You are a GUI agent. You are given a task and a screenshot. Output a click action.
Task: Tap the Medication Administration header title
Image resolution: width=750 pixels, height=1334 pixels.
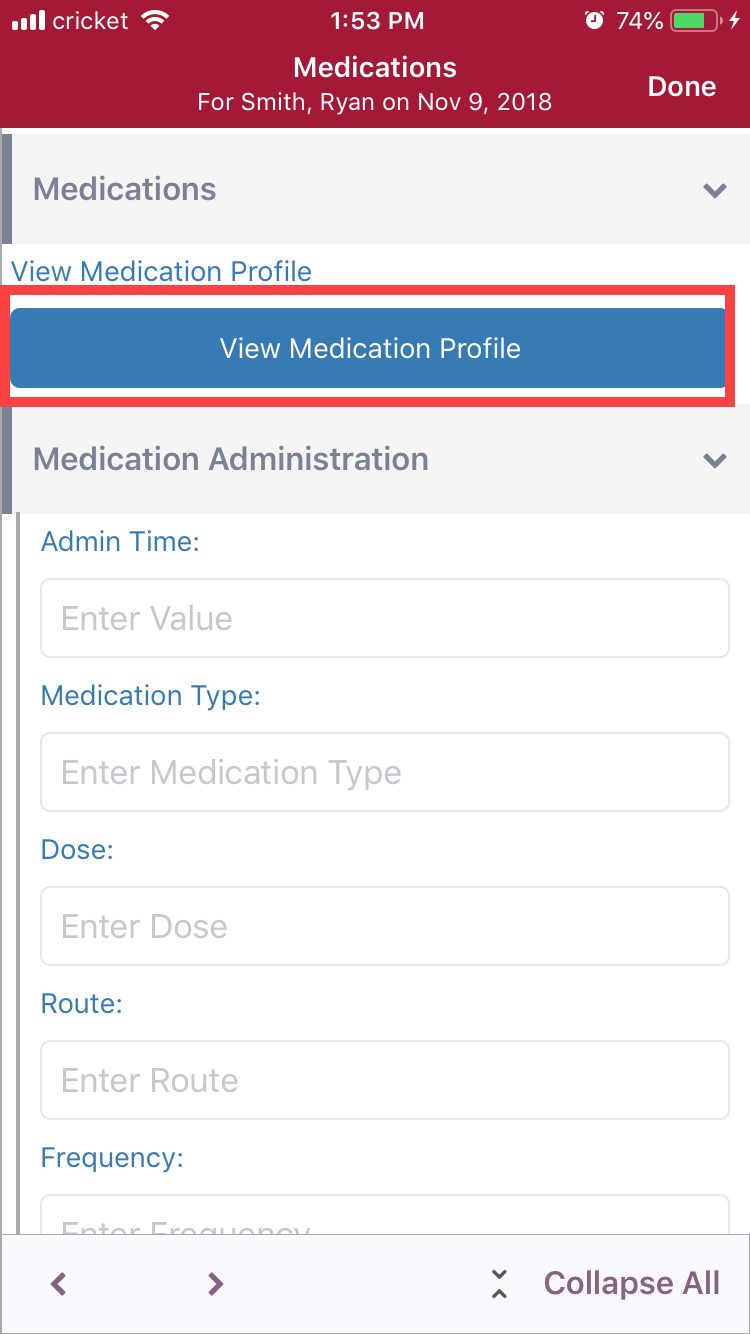pyautogui.click(x=231, y=460)
